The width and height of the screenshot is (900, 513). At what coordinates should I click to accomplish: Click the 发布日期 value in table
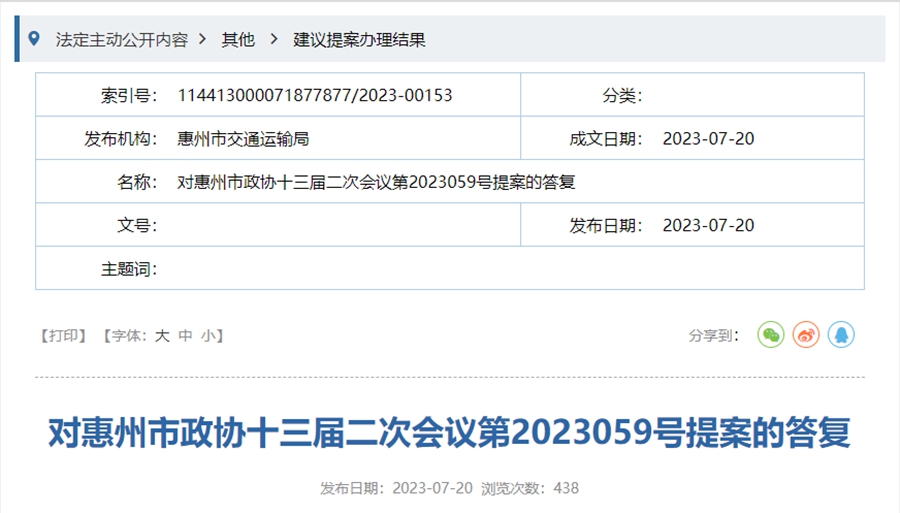(x=708, y=225)
